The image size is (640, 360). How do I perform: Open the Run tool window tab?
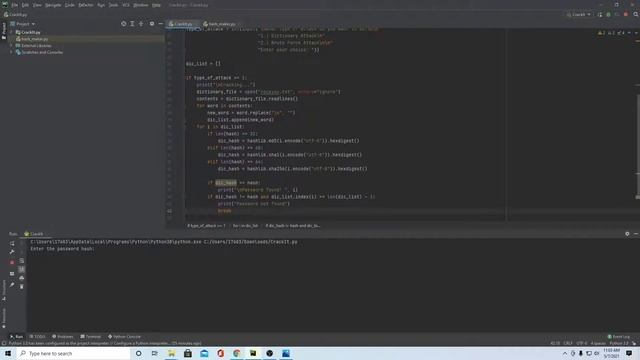pos(17,337)
